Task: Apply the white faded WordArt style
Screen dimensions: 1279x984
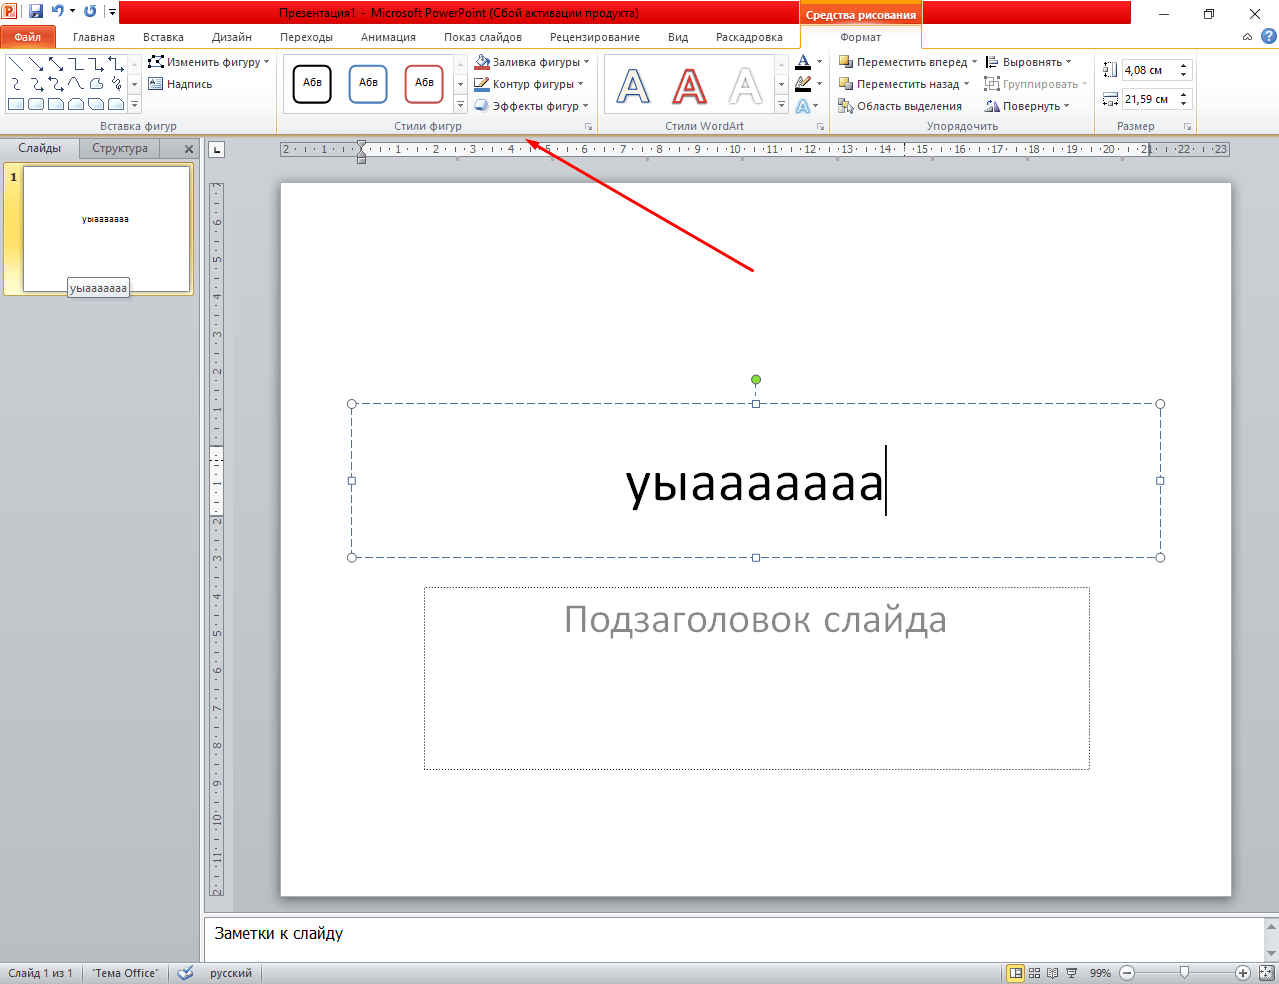Action: pos(745,86)
